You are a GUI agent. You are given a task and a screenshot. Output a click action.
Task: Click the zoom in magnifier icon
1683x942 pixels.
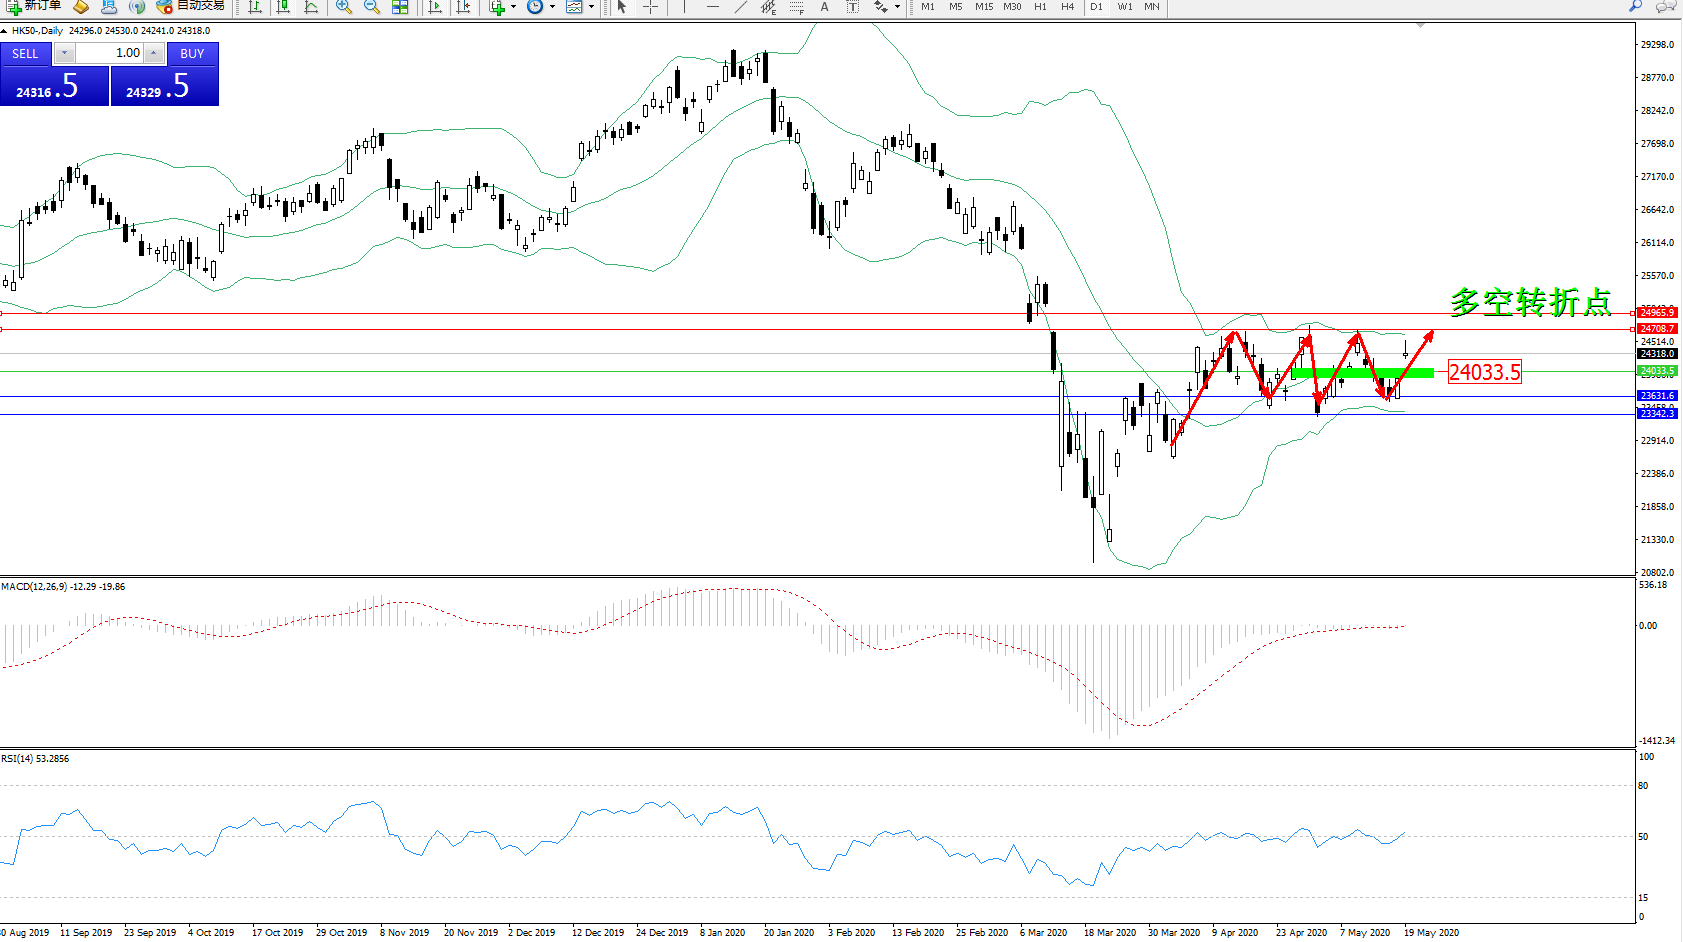(343, 7)
